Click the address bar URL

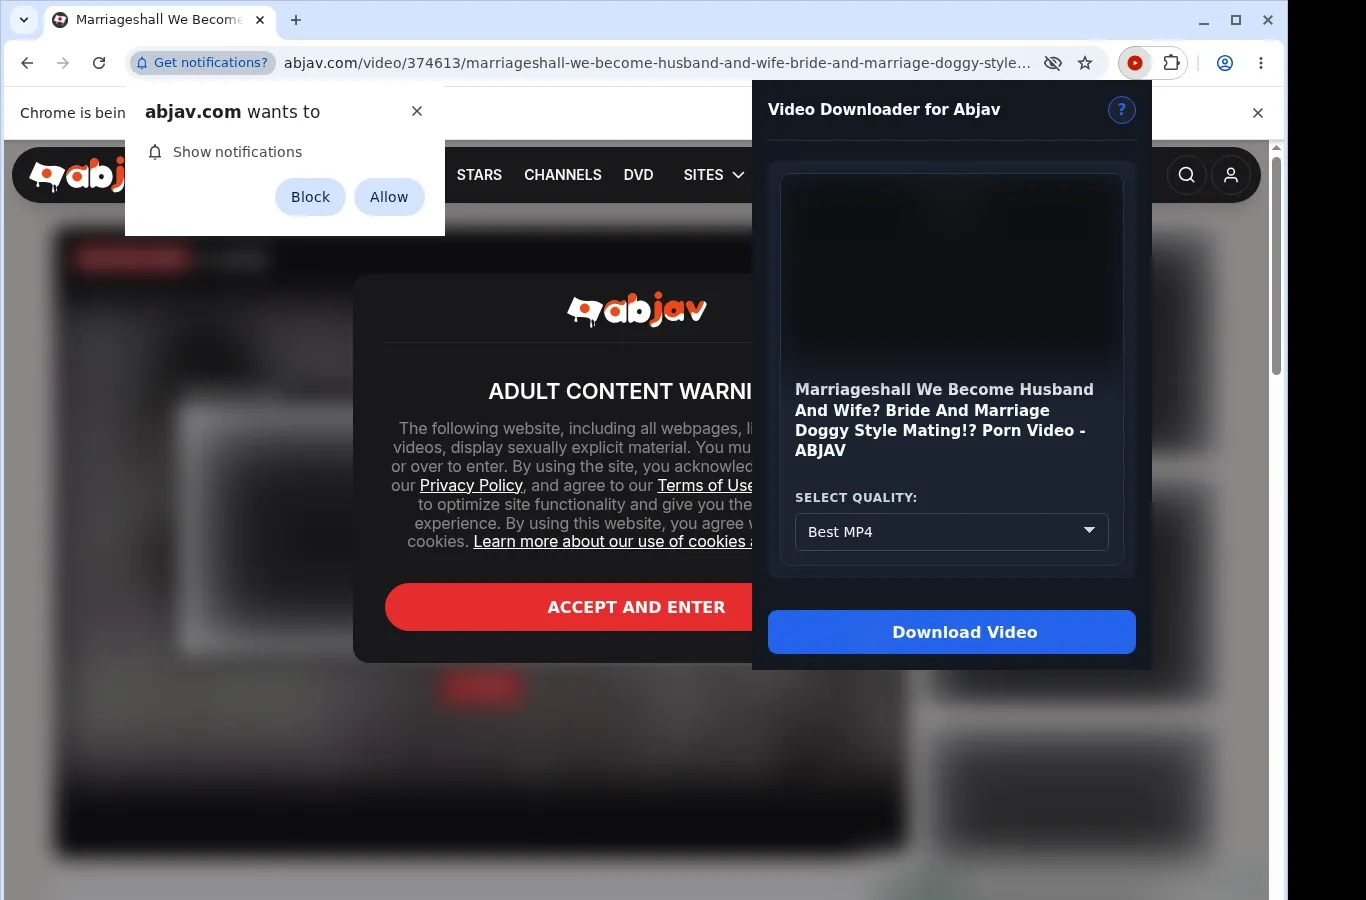[657, 63]
